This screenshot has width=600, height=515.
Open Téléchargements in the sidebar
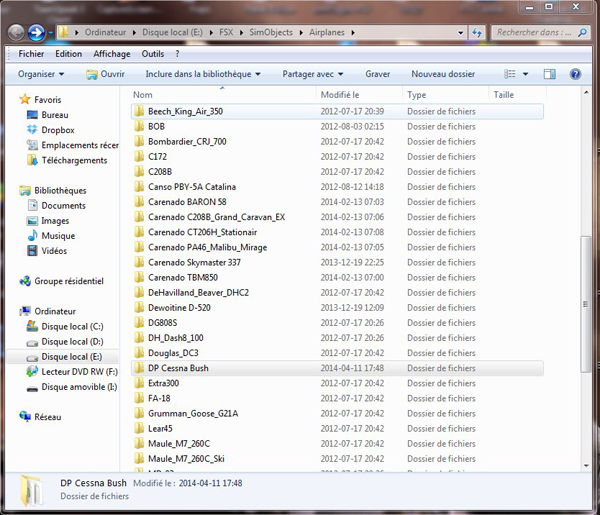click(x=74, y=160)
